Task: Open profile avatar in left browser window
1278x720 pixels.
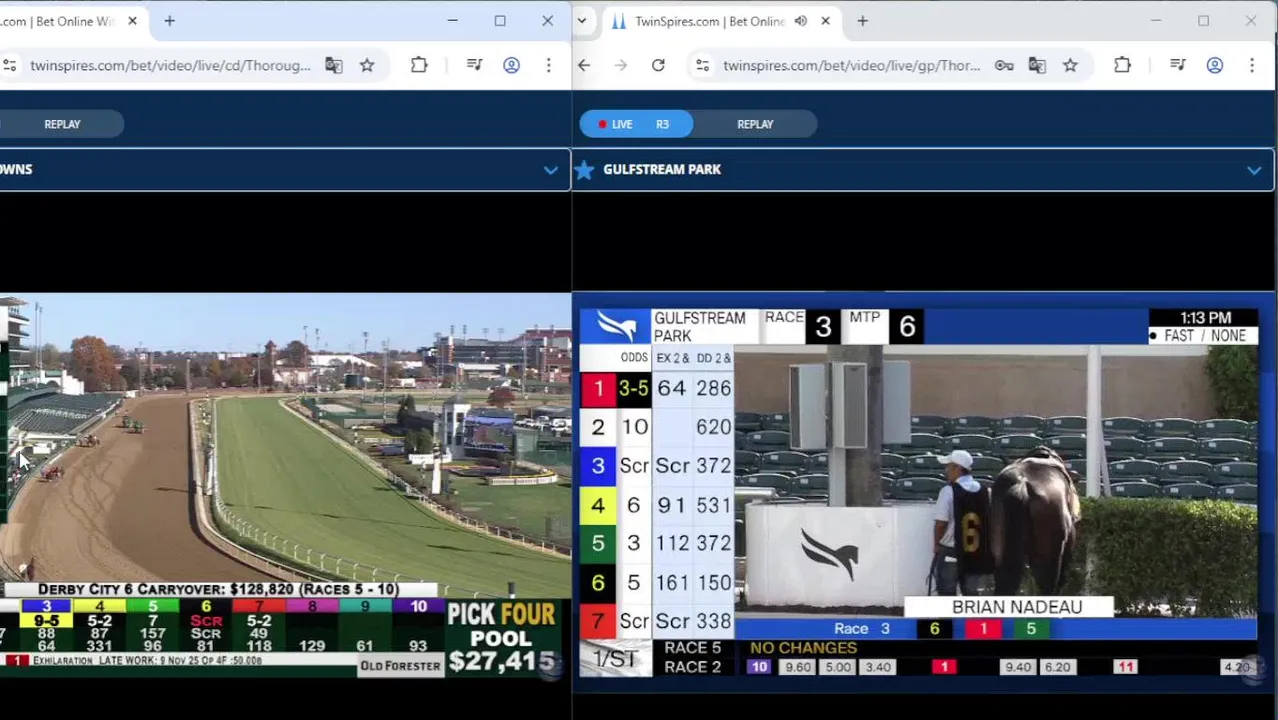Action: (511, 65)
